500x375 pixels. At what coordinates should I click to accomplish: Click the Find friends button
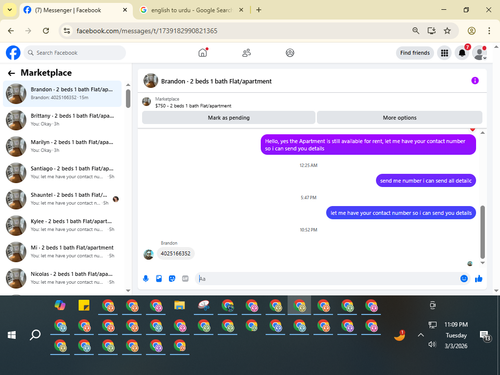(x=415, y=53)
